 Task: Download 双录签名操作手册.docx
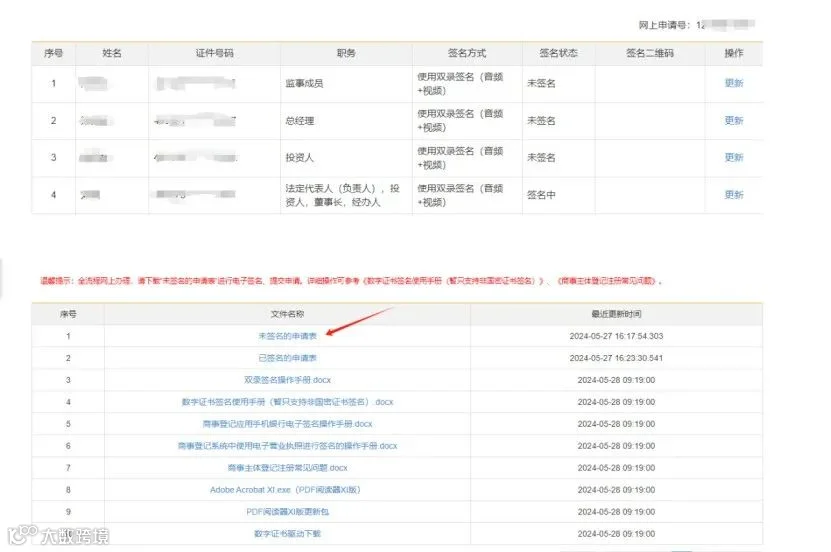pyautogui.click(x=287, y=380)
